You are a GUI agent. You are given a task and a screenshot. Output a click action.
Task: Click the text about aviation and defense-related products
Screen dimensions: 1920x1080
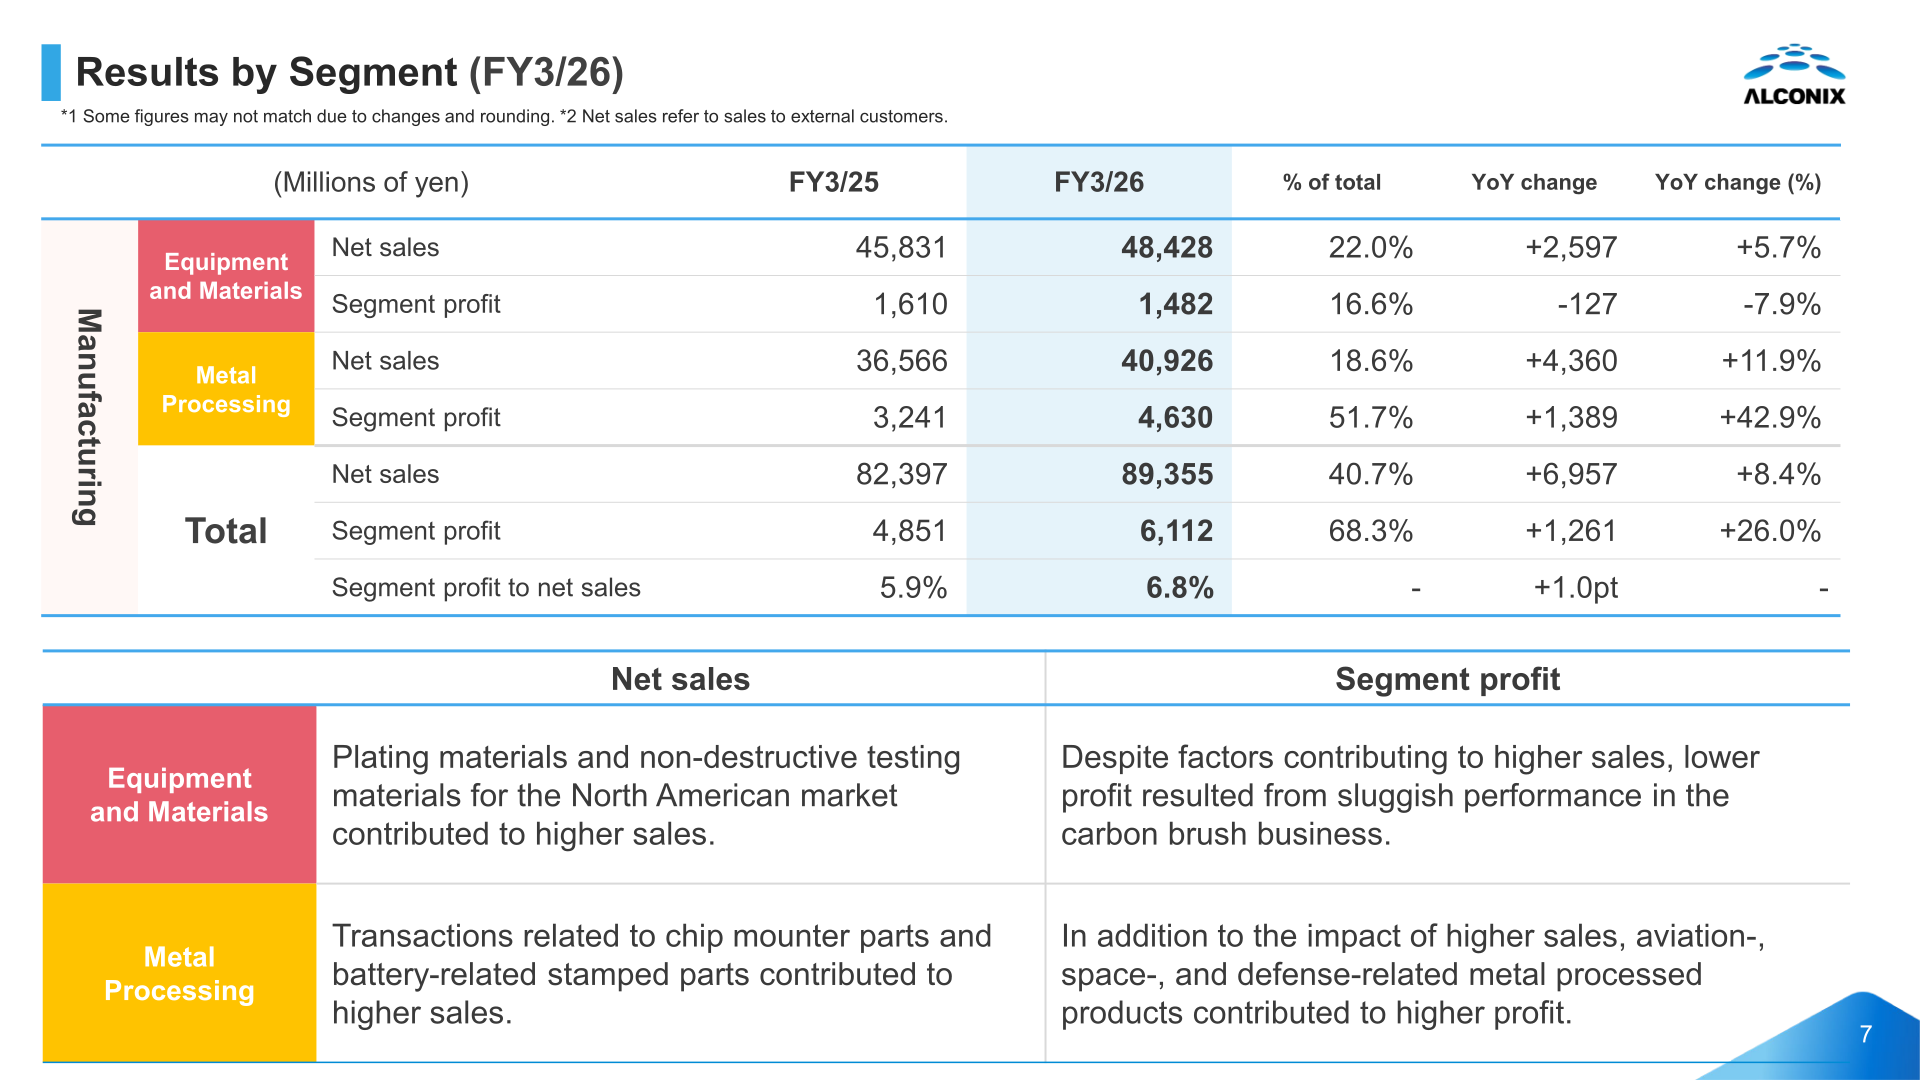1413,974
